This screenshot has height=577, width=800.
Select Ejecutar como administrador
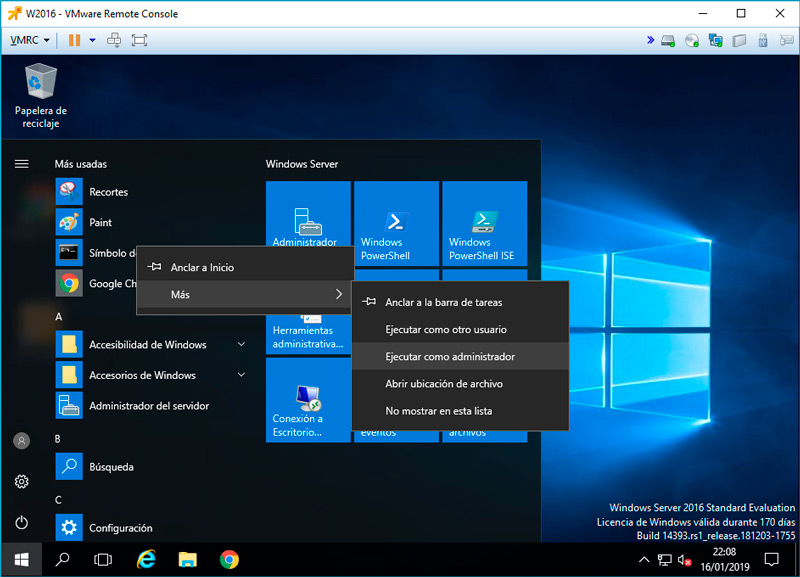(460, 357)
